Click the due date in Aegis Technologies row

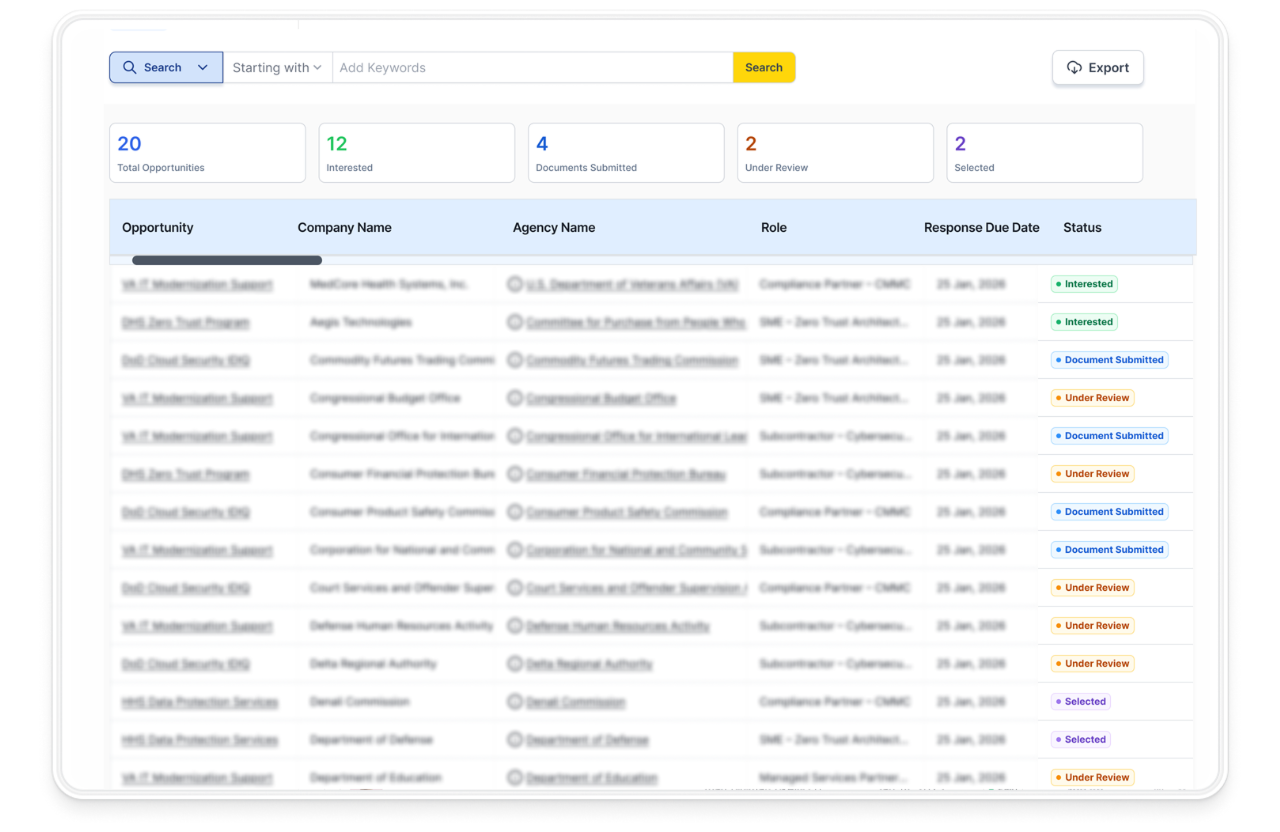tap(971, 322)
